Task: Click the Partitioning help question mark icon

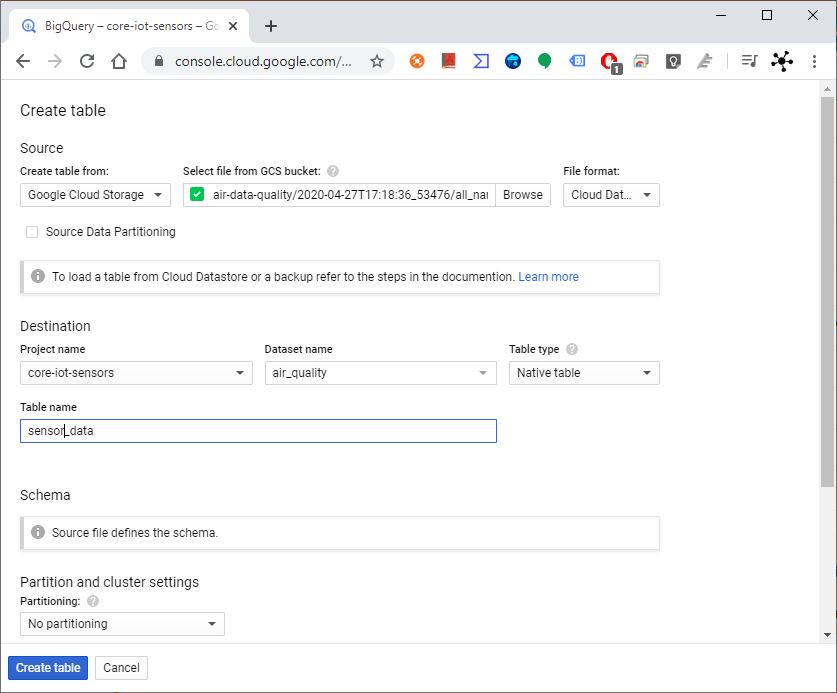Action: point(93,601)
